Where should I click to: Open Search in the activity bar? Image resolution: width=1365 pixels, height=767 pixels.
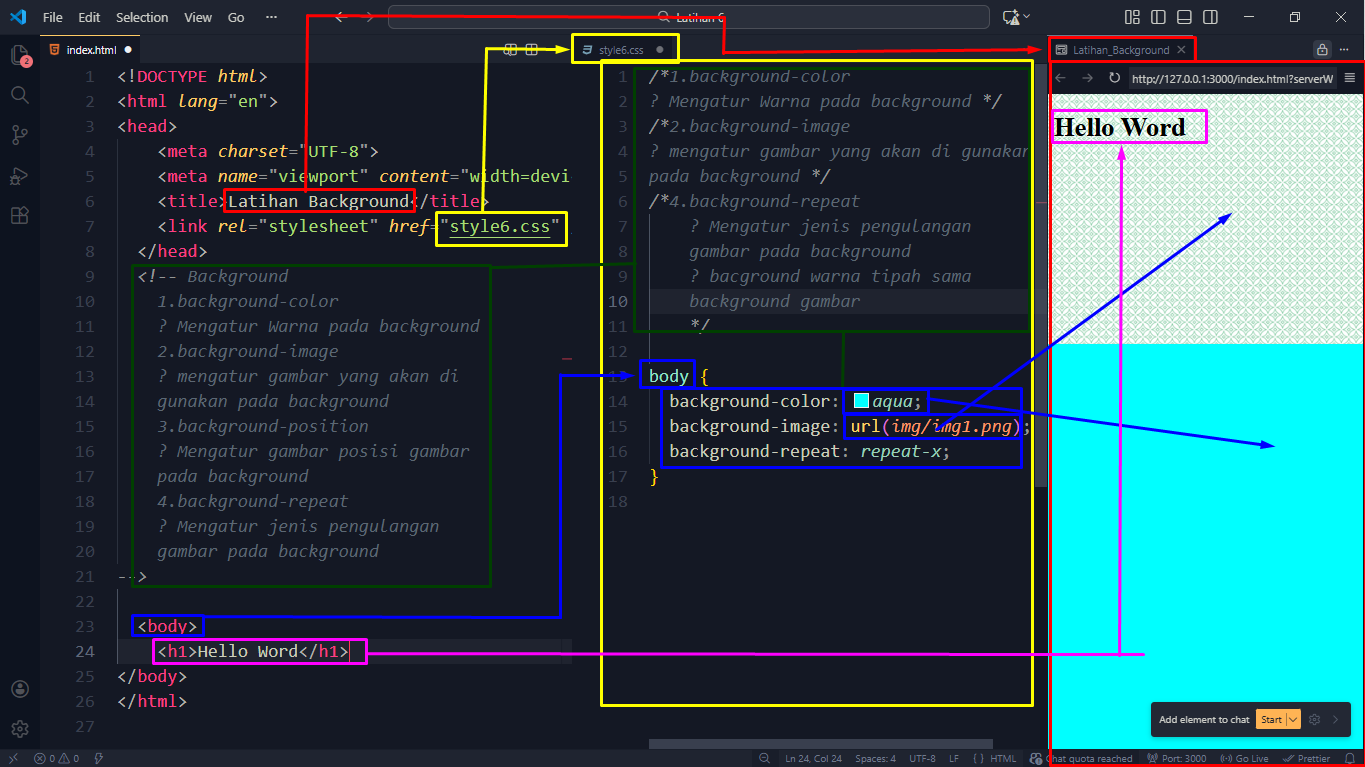tap(19, 95)
